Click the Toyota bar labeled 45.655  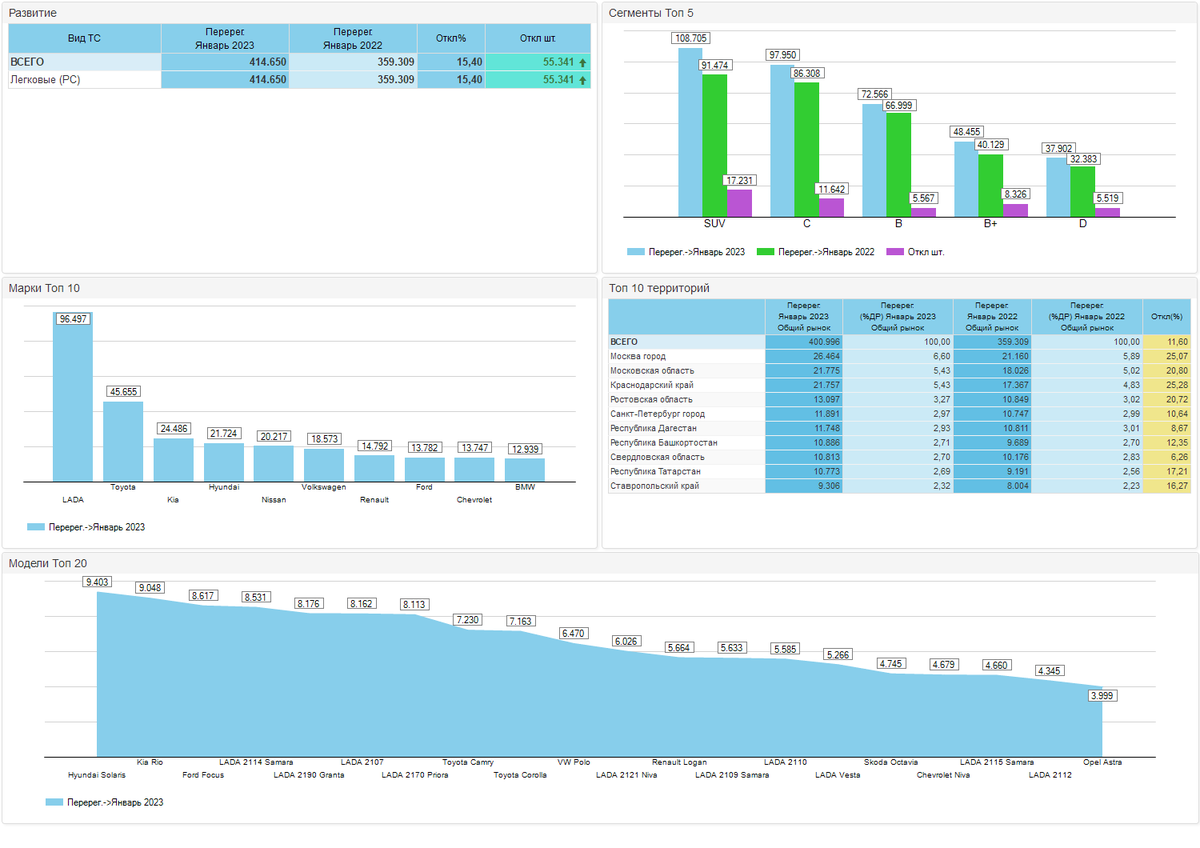pyautogui.click(x=123, y=442)
